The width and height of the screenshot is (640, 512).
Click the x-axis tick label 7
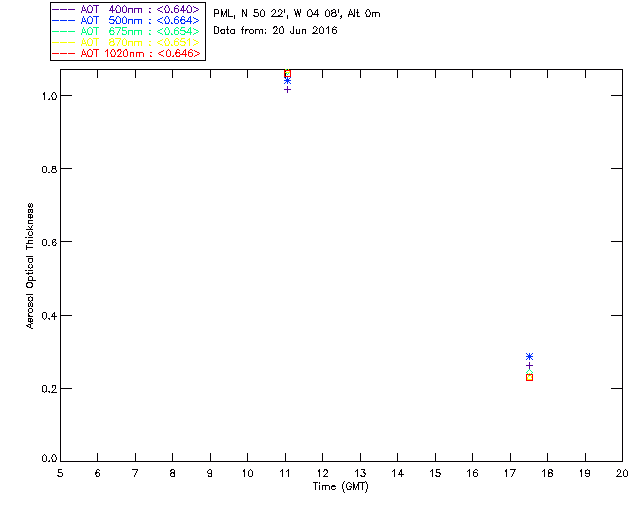click(x=135, y=473)
